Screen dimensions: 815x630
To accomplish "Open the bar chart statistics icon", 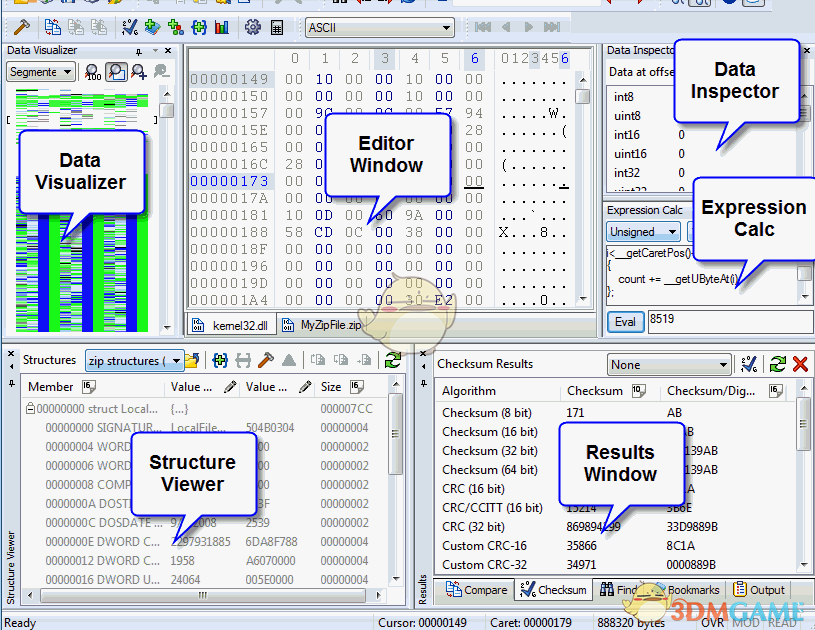I will 222,27.
